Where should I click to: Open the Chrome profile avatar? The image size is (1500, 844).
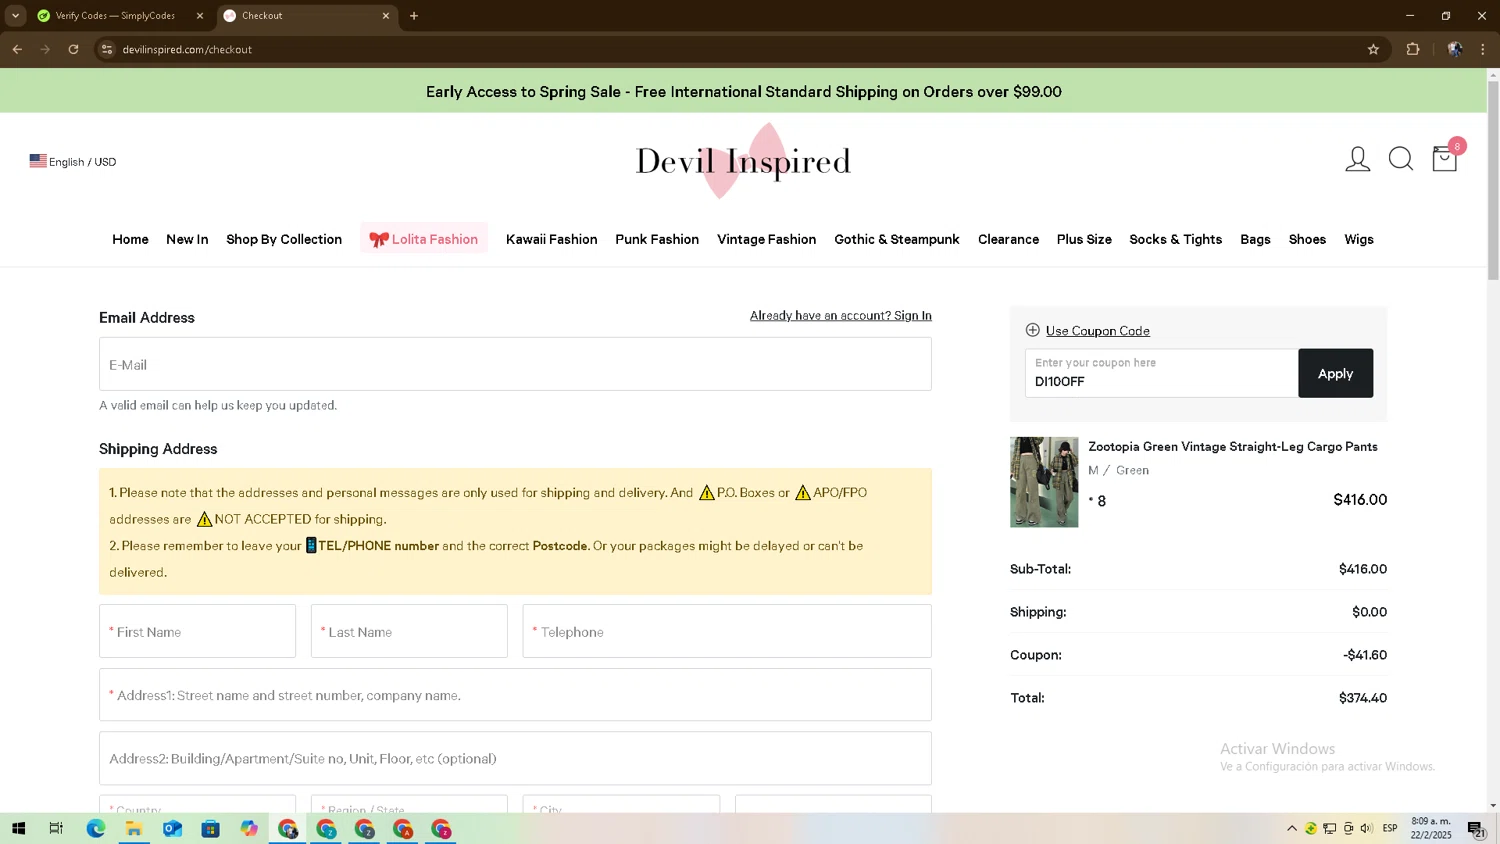point(1455,49)
